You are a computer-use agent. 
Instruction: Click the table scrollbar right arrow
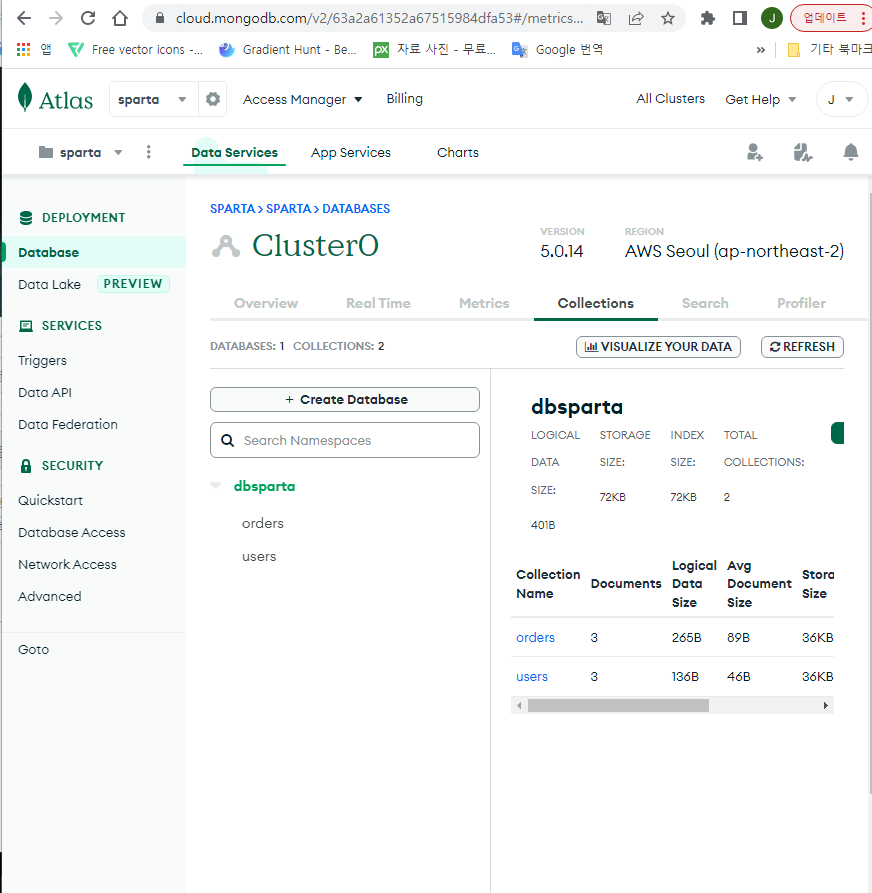coord(825,706)
